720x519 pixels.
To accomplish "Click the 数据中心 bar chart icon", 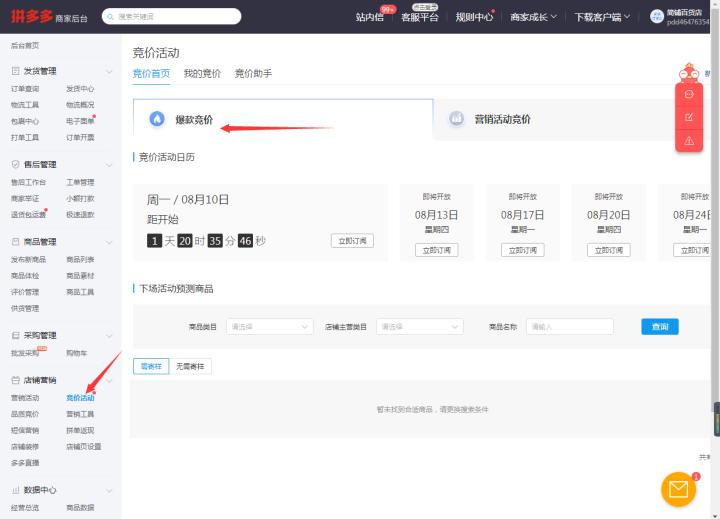I will point(15,490).
